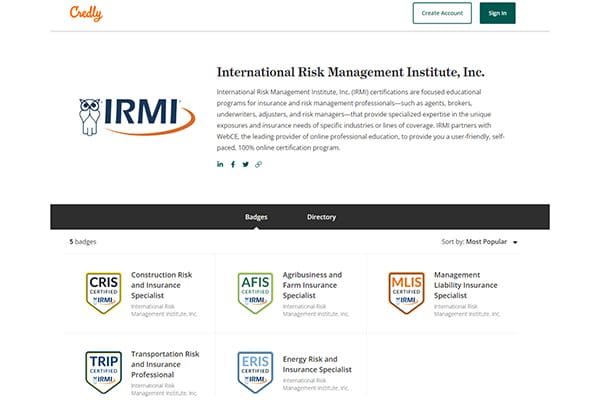
Task: Click the Credly logo
Action: pyautogui.click(x=86, y=13)
